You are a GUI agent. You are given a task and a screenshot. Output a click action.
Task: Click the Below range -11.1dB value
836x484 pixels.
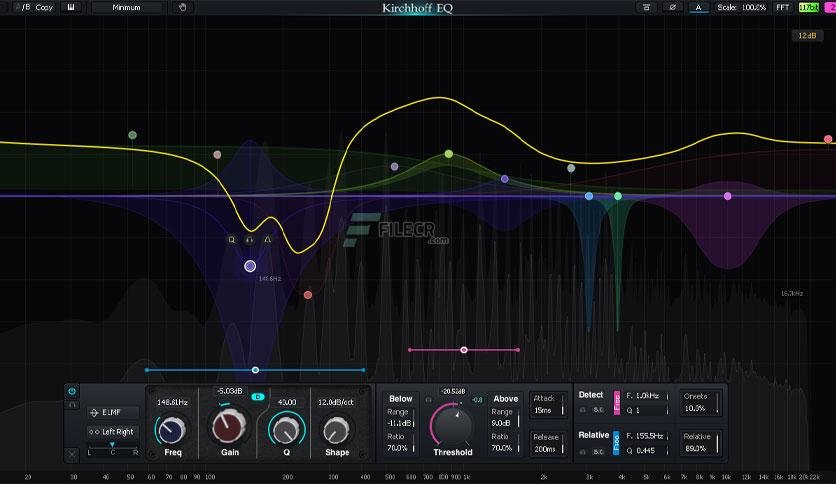coord(399,423)
